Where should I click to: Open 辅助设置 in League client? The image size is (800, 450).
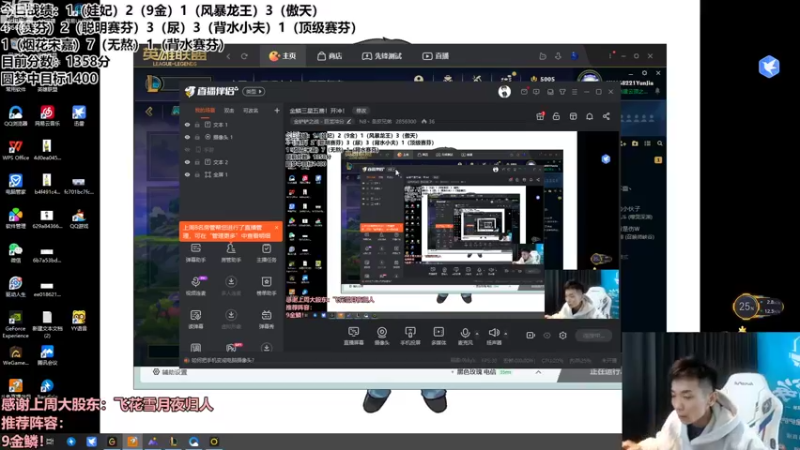[x=170, y=372]
